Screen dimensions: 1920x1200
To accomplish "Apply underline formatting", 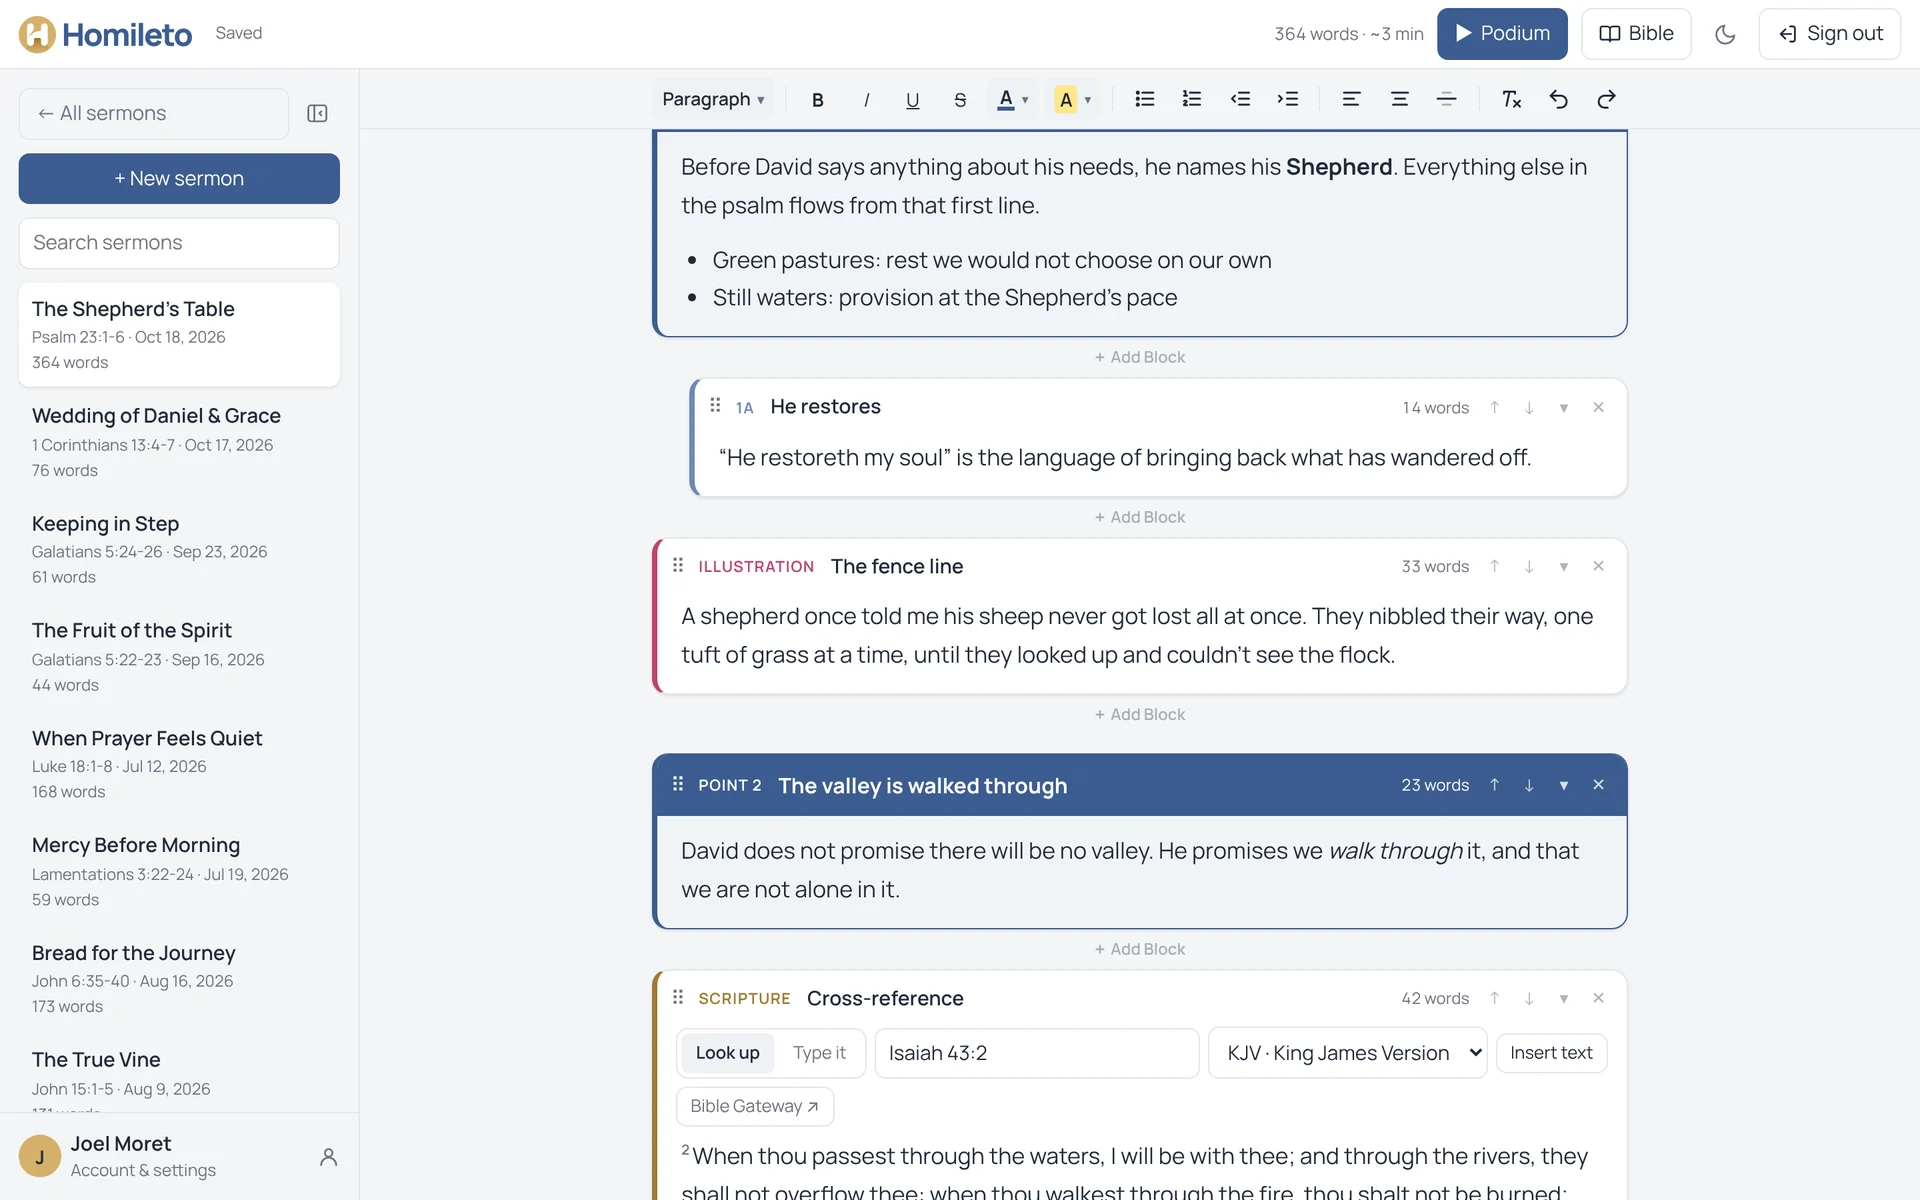I will pyautogui.click(x=912, y=99).
